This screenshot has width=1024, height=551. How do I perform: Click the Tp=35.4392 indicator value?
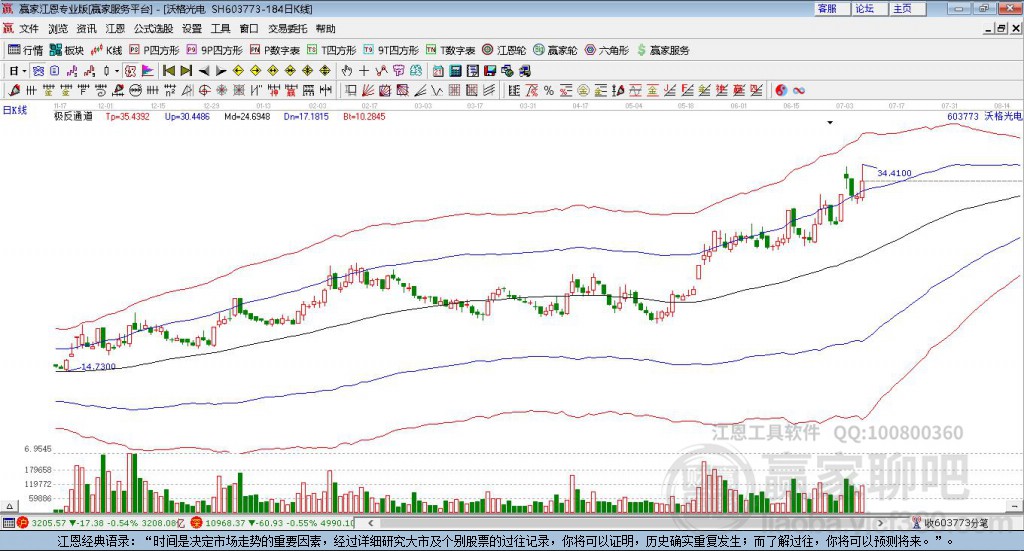coord(128,116)
